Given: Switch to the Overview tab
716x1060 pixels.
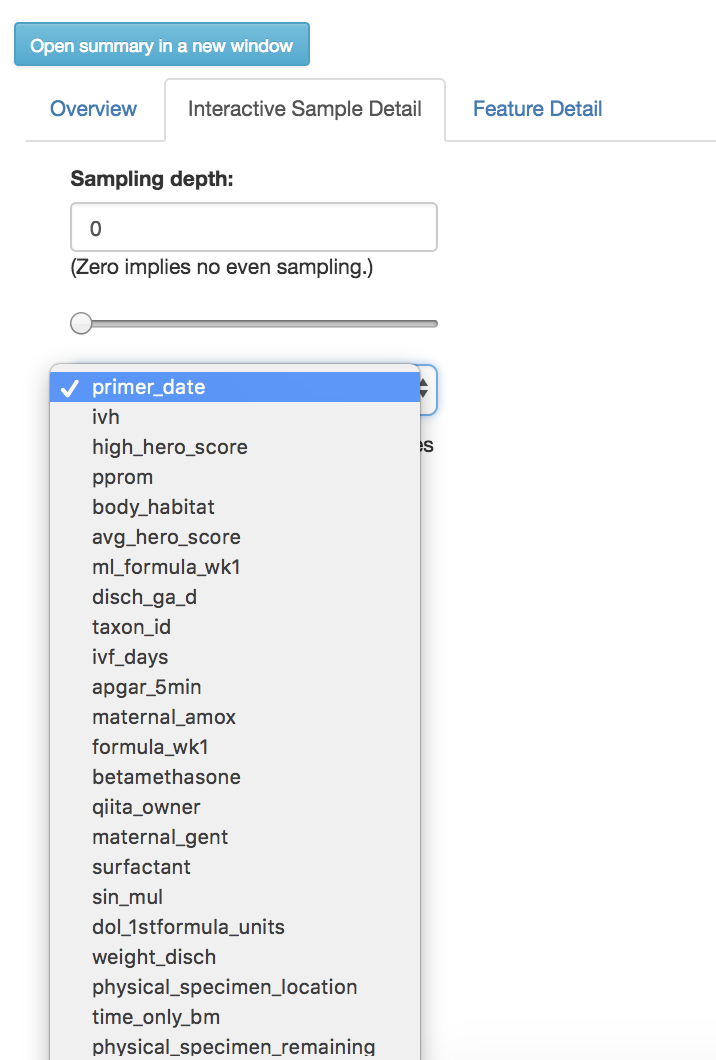Looking at the screenshot, I should (94, 109).
